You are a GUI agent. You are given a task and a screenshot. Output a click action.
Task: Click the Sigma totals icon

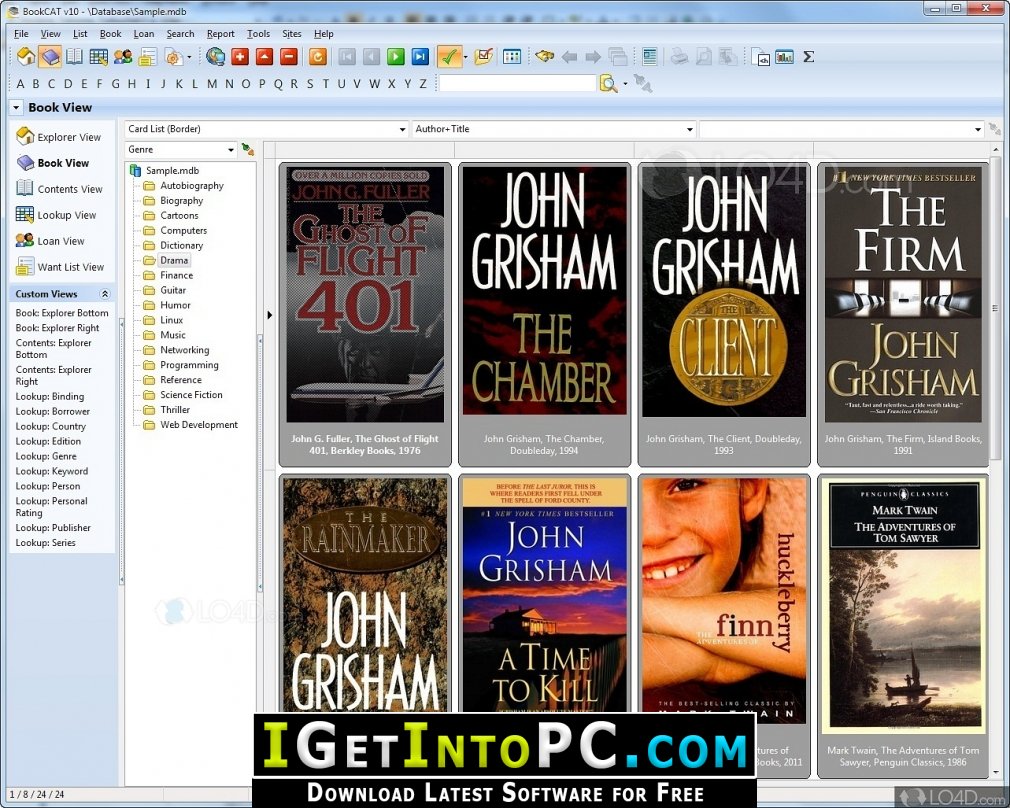coord(809,57)
